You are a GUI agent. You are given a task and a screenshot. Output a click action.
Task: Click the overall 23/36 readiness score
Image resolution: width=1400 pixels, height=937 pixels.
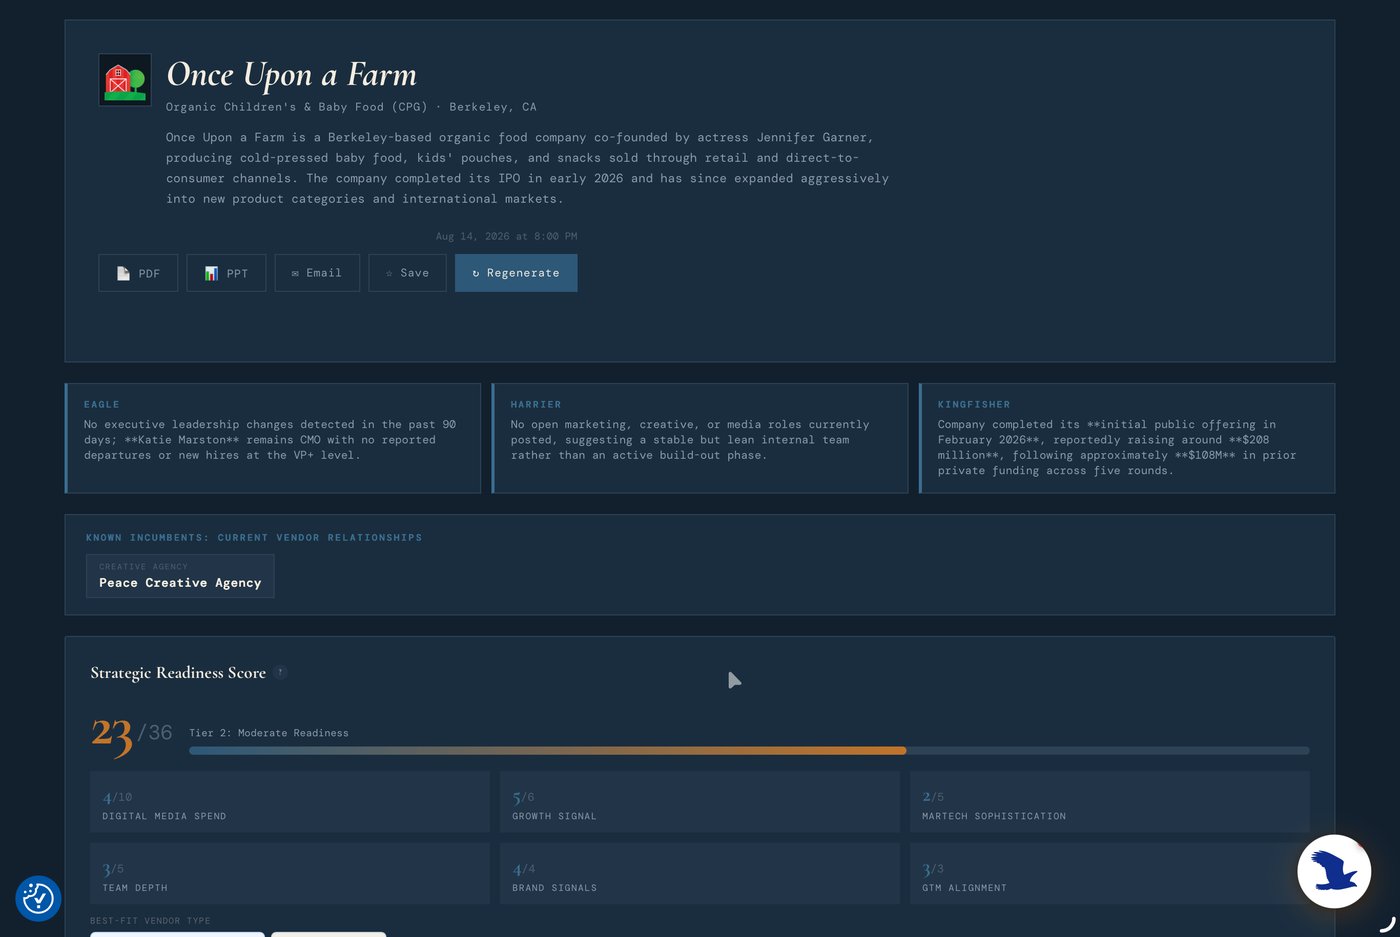tap(131, 735)
